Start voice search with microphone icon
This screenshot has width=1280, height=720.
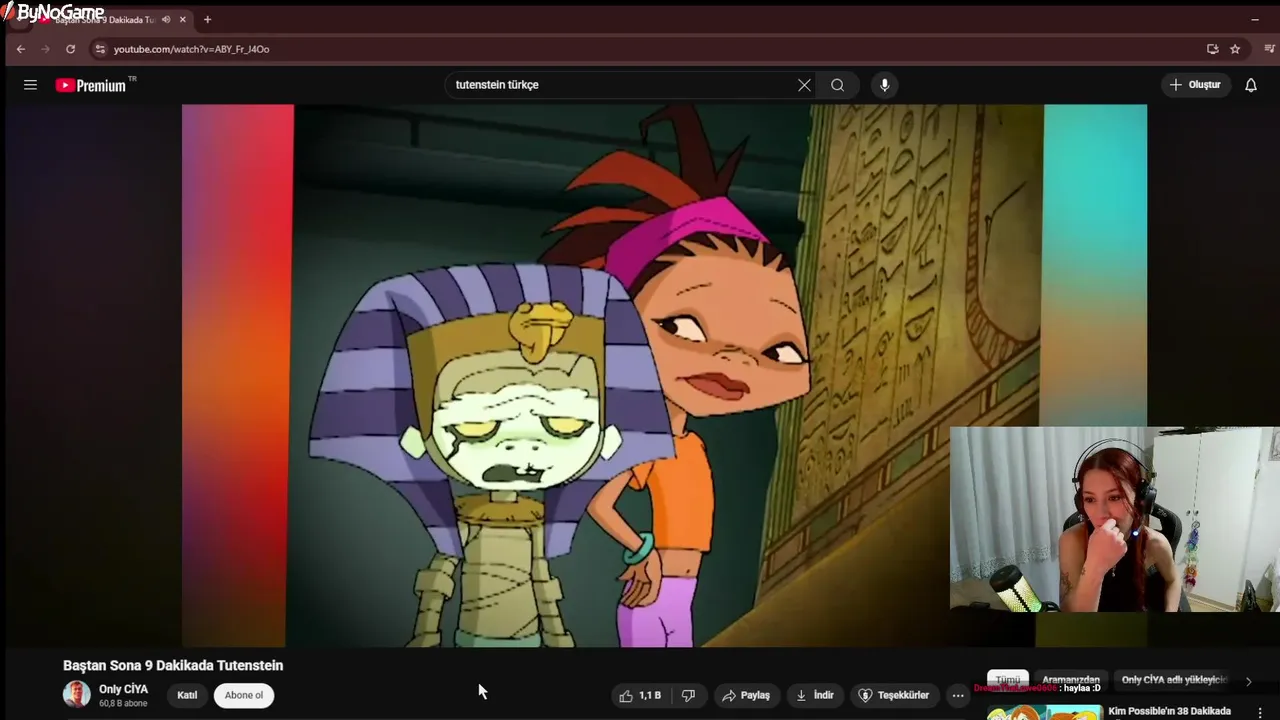pyautogui.click(x=884, y=85)
